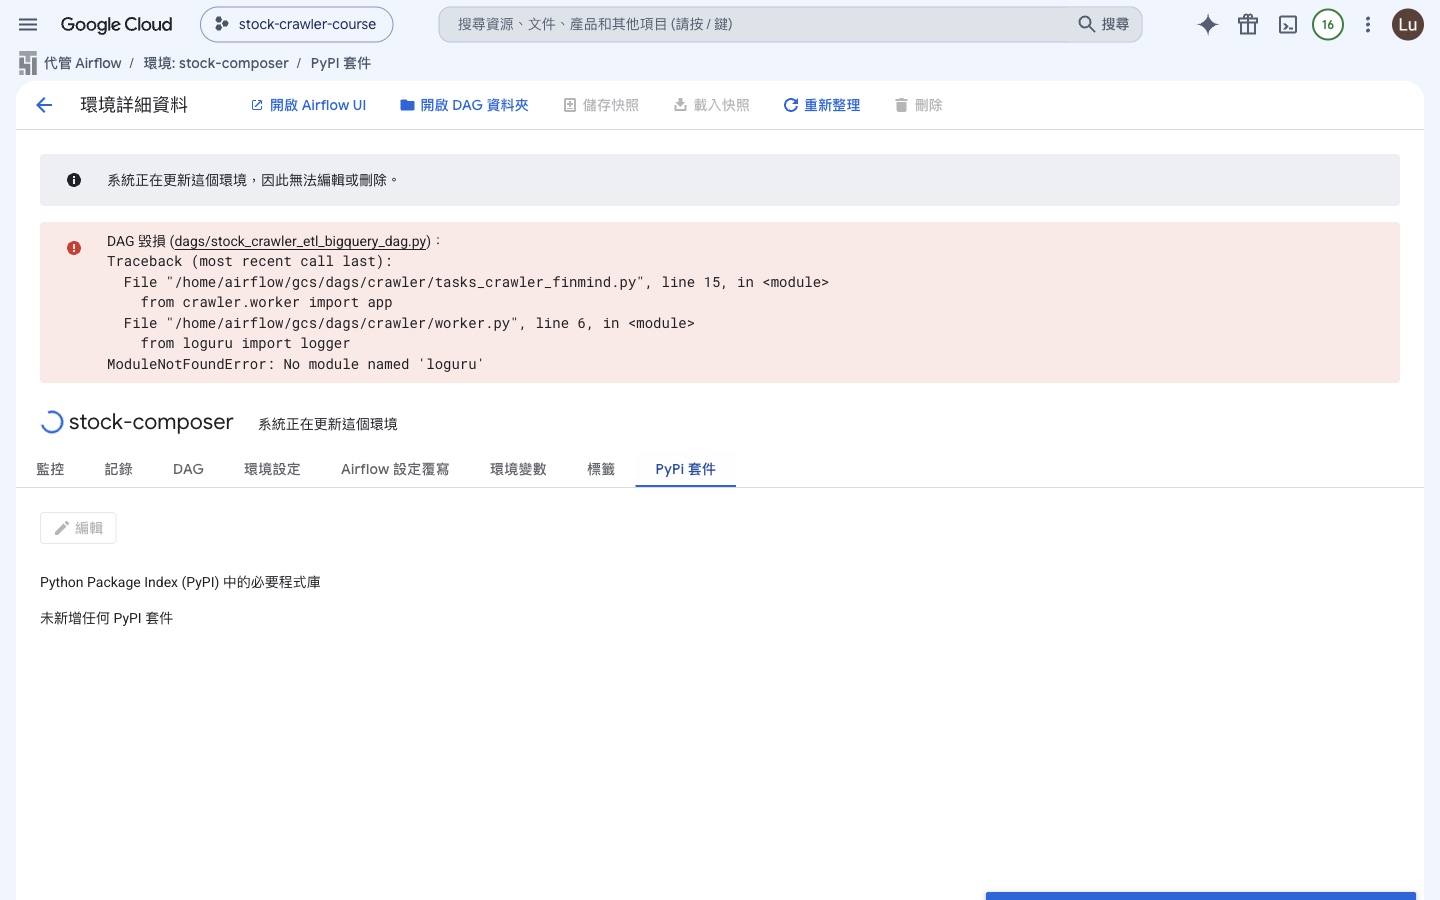Image resolution: width=1440 pixels, height=900 pixels.
Task: Open DAG folder via 開啟 DAG 資料夾
Action: 464,105
